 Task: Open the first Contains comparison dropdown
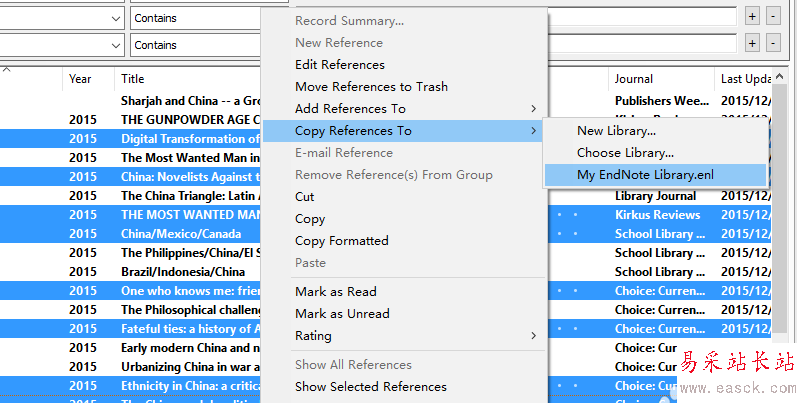tap(195, 18)
